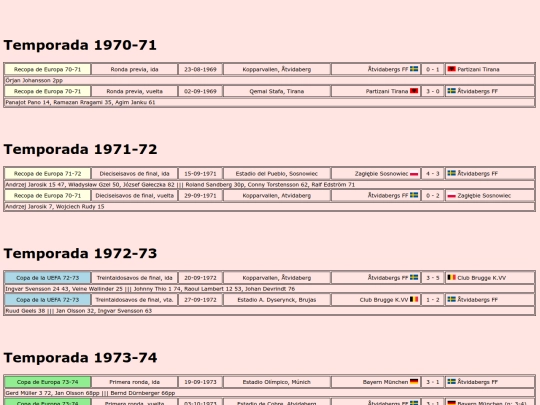Viewport: 540px width, 405px height.
Task: Click 'Copa de Europa 73-74' cell, Primera ronda ida row
Action: tap(48, 382)
